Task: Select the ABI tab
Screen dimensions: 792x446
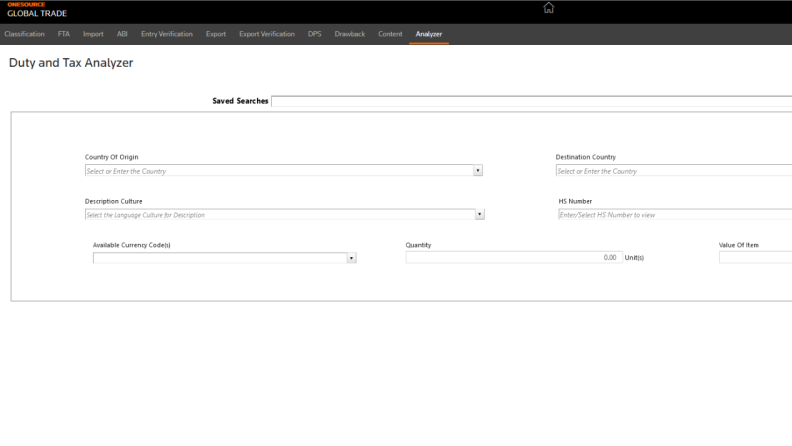Action: click(x=122, y=35)
